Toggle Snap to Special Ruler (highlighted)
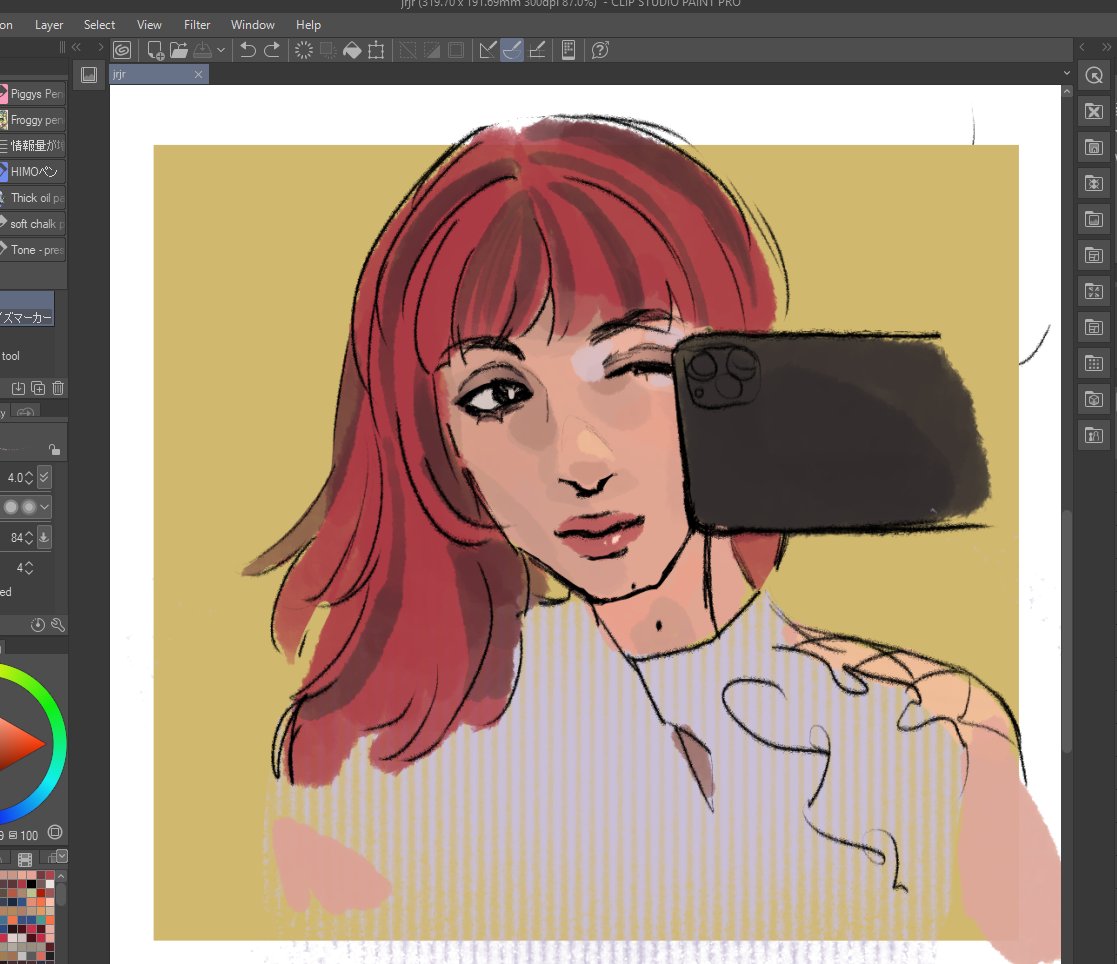The width and height of the screenshot is (1117, 964). (x=512, y=50)
